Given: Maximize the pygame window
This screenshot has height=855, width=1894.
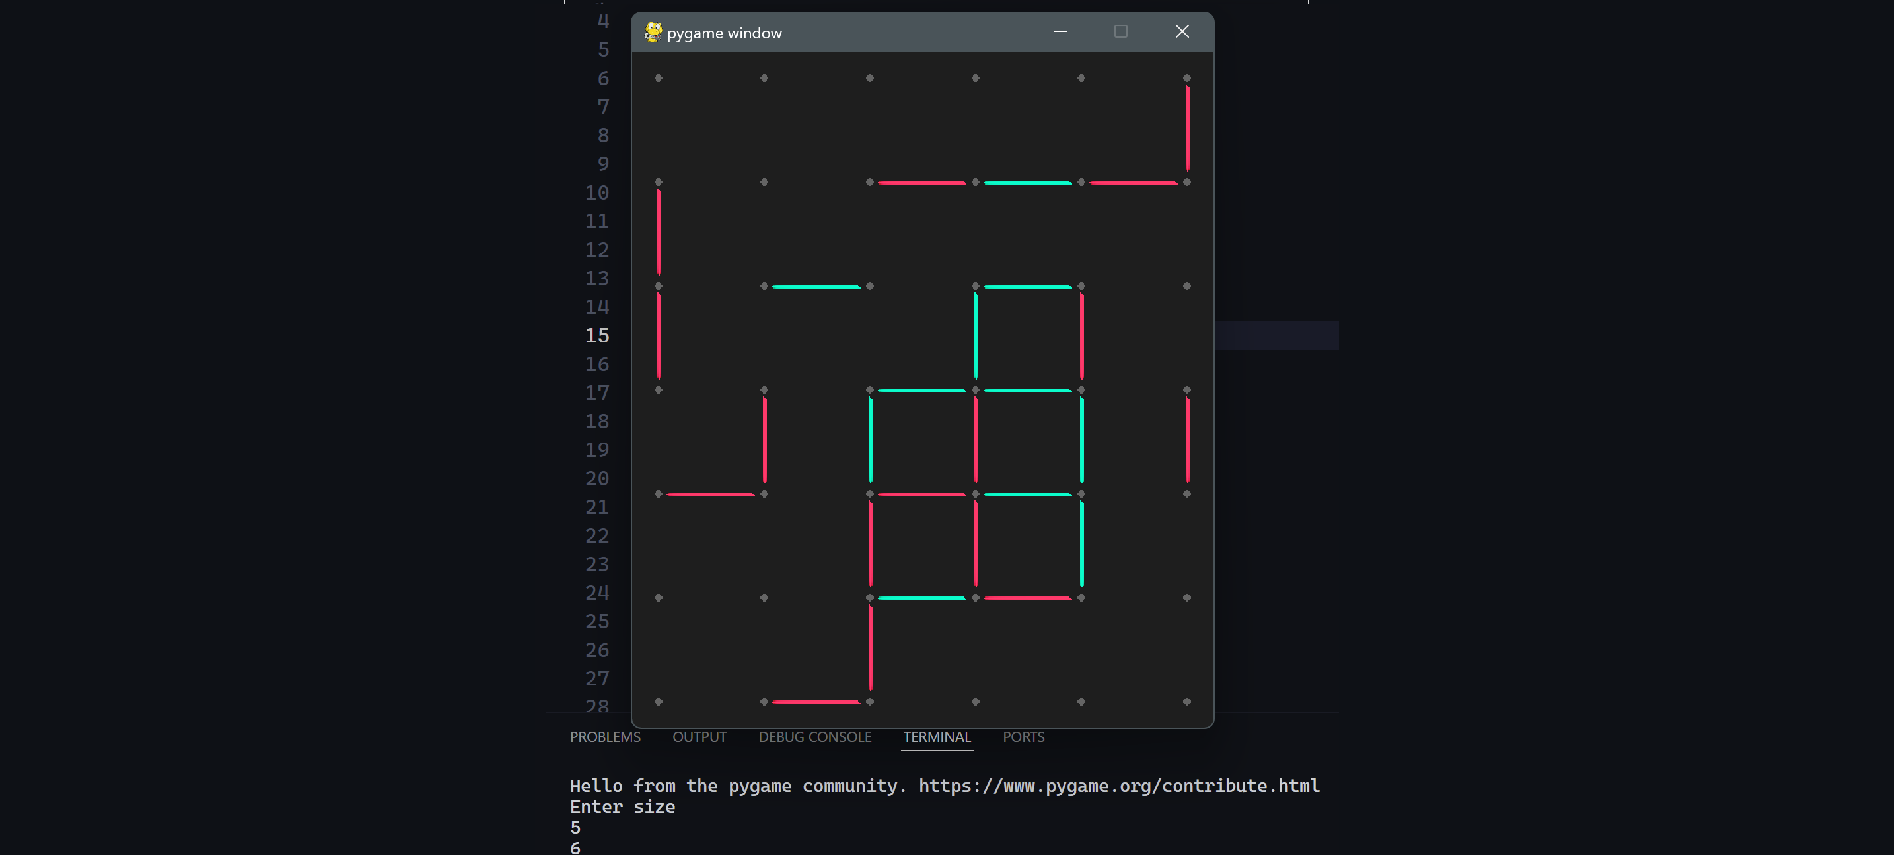Looking at the screenshot, I should [1121, 32].
